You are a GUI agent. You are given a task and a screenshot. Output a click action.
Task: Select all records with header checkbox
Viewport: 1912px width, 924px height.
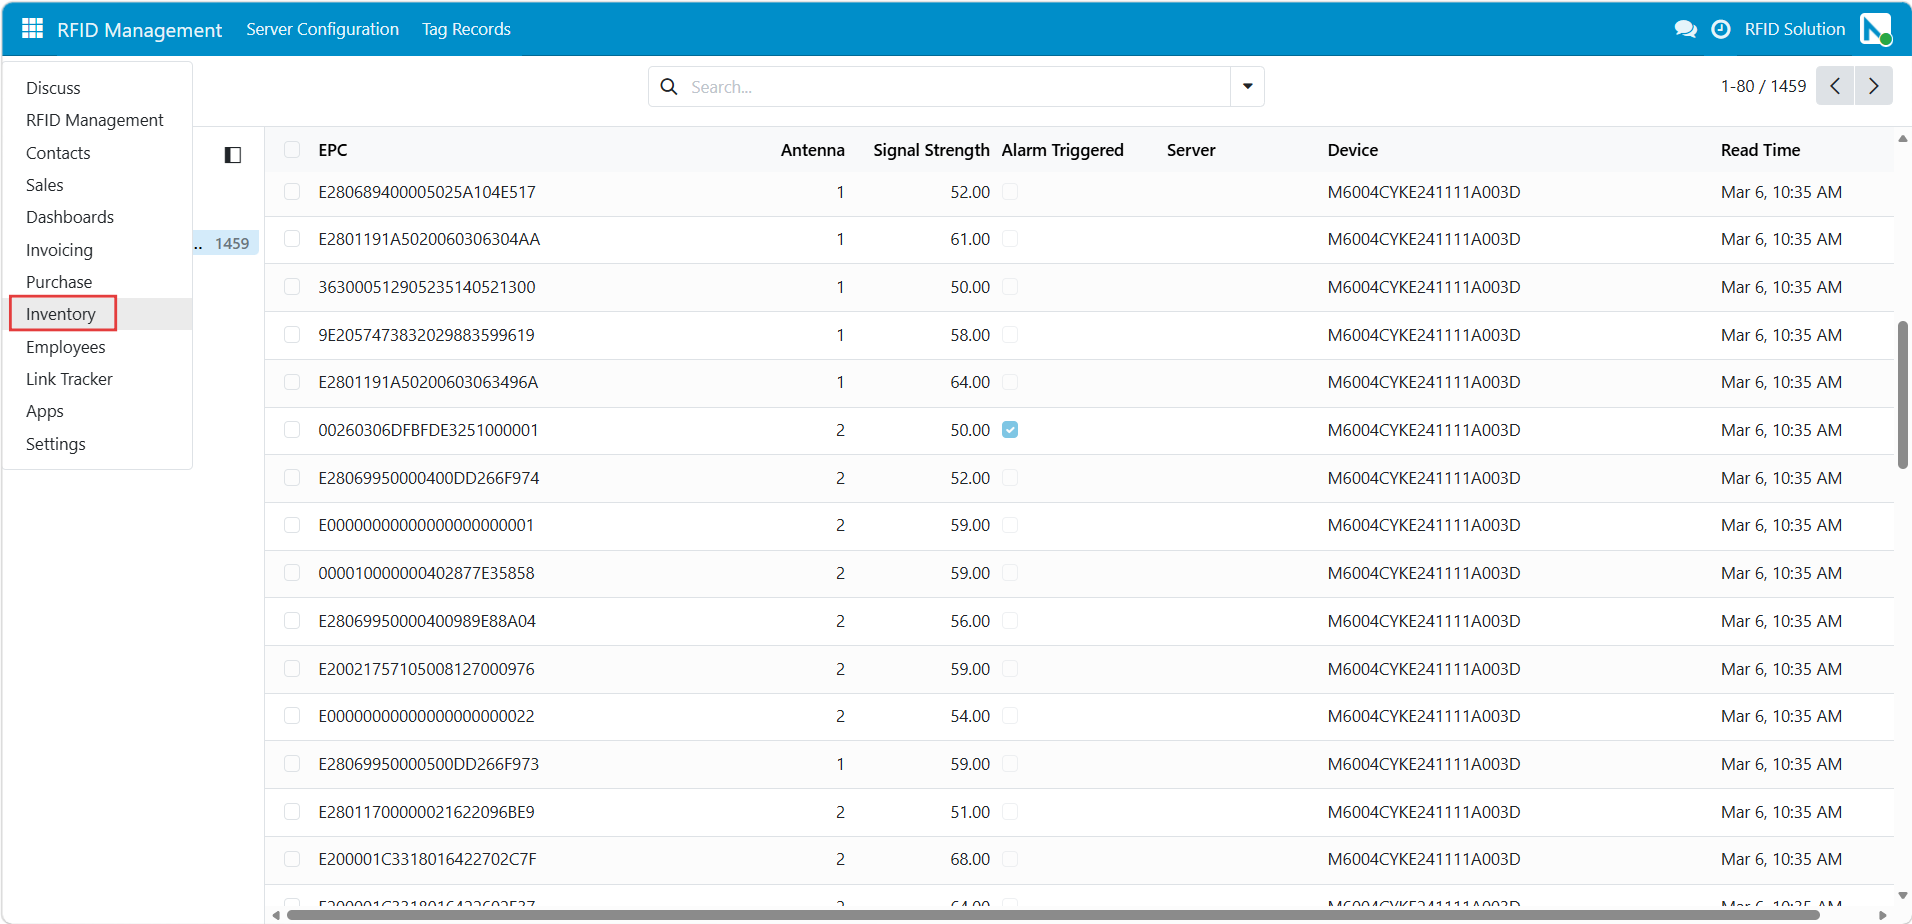(292, 150)
